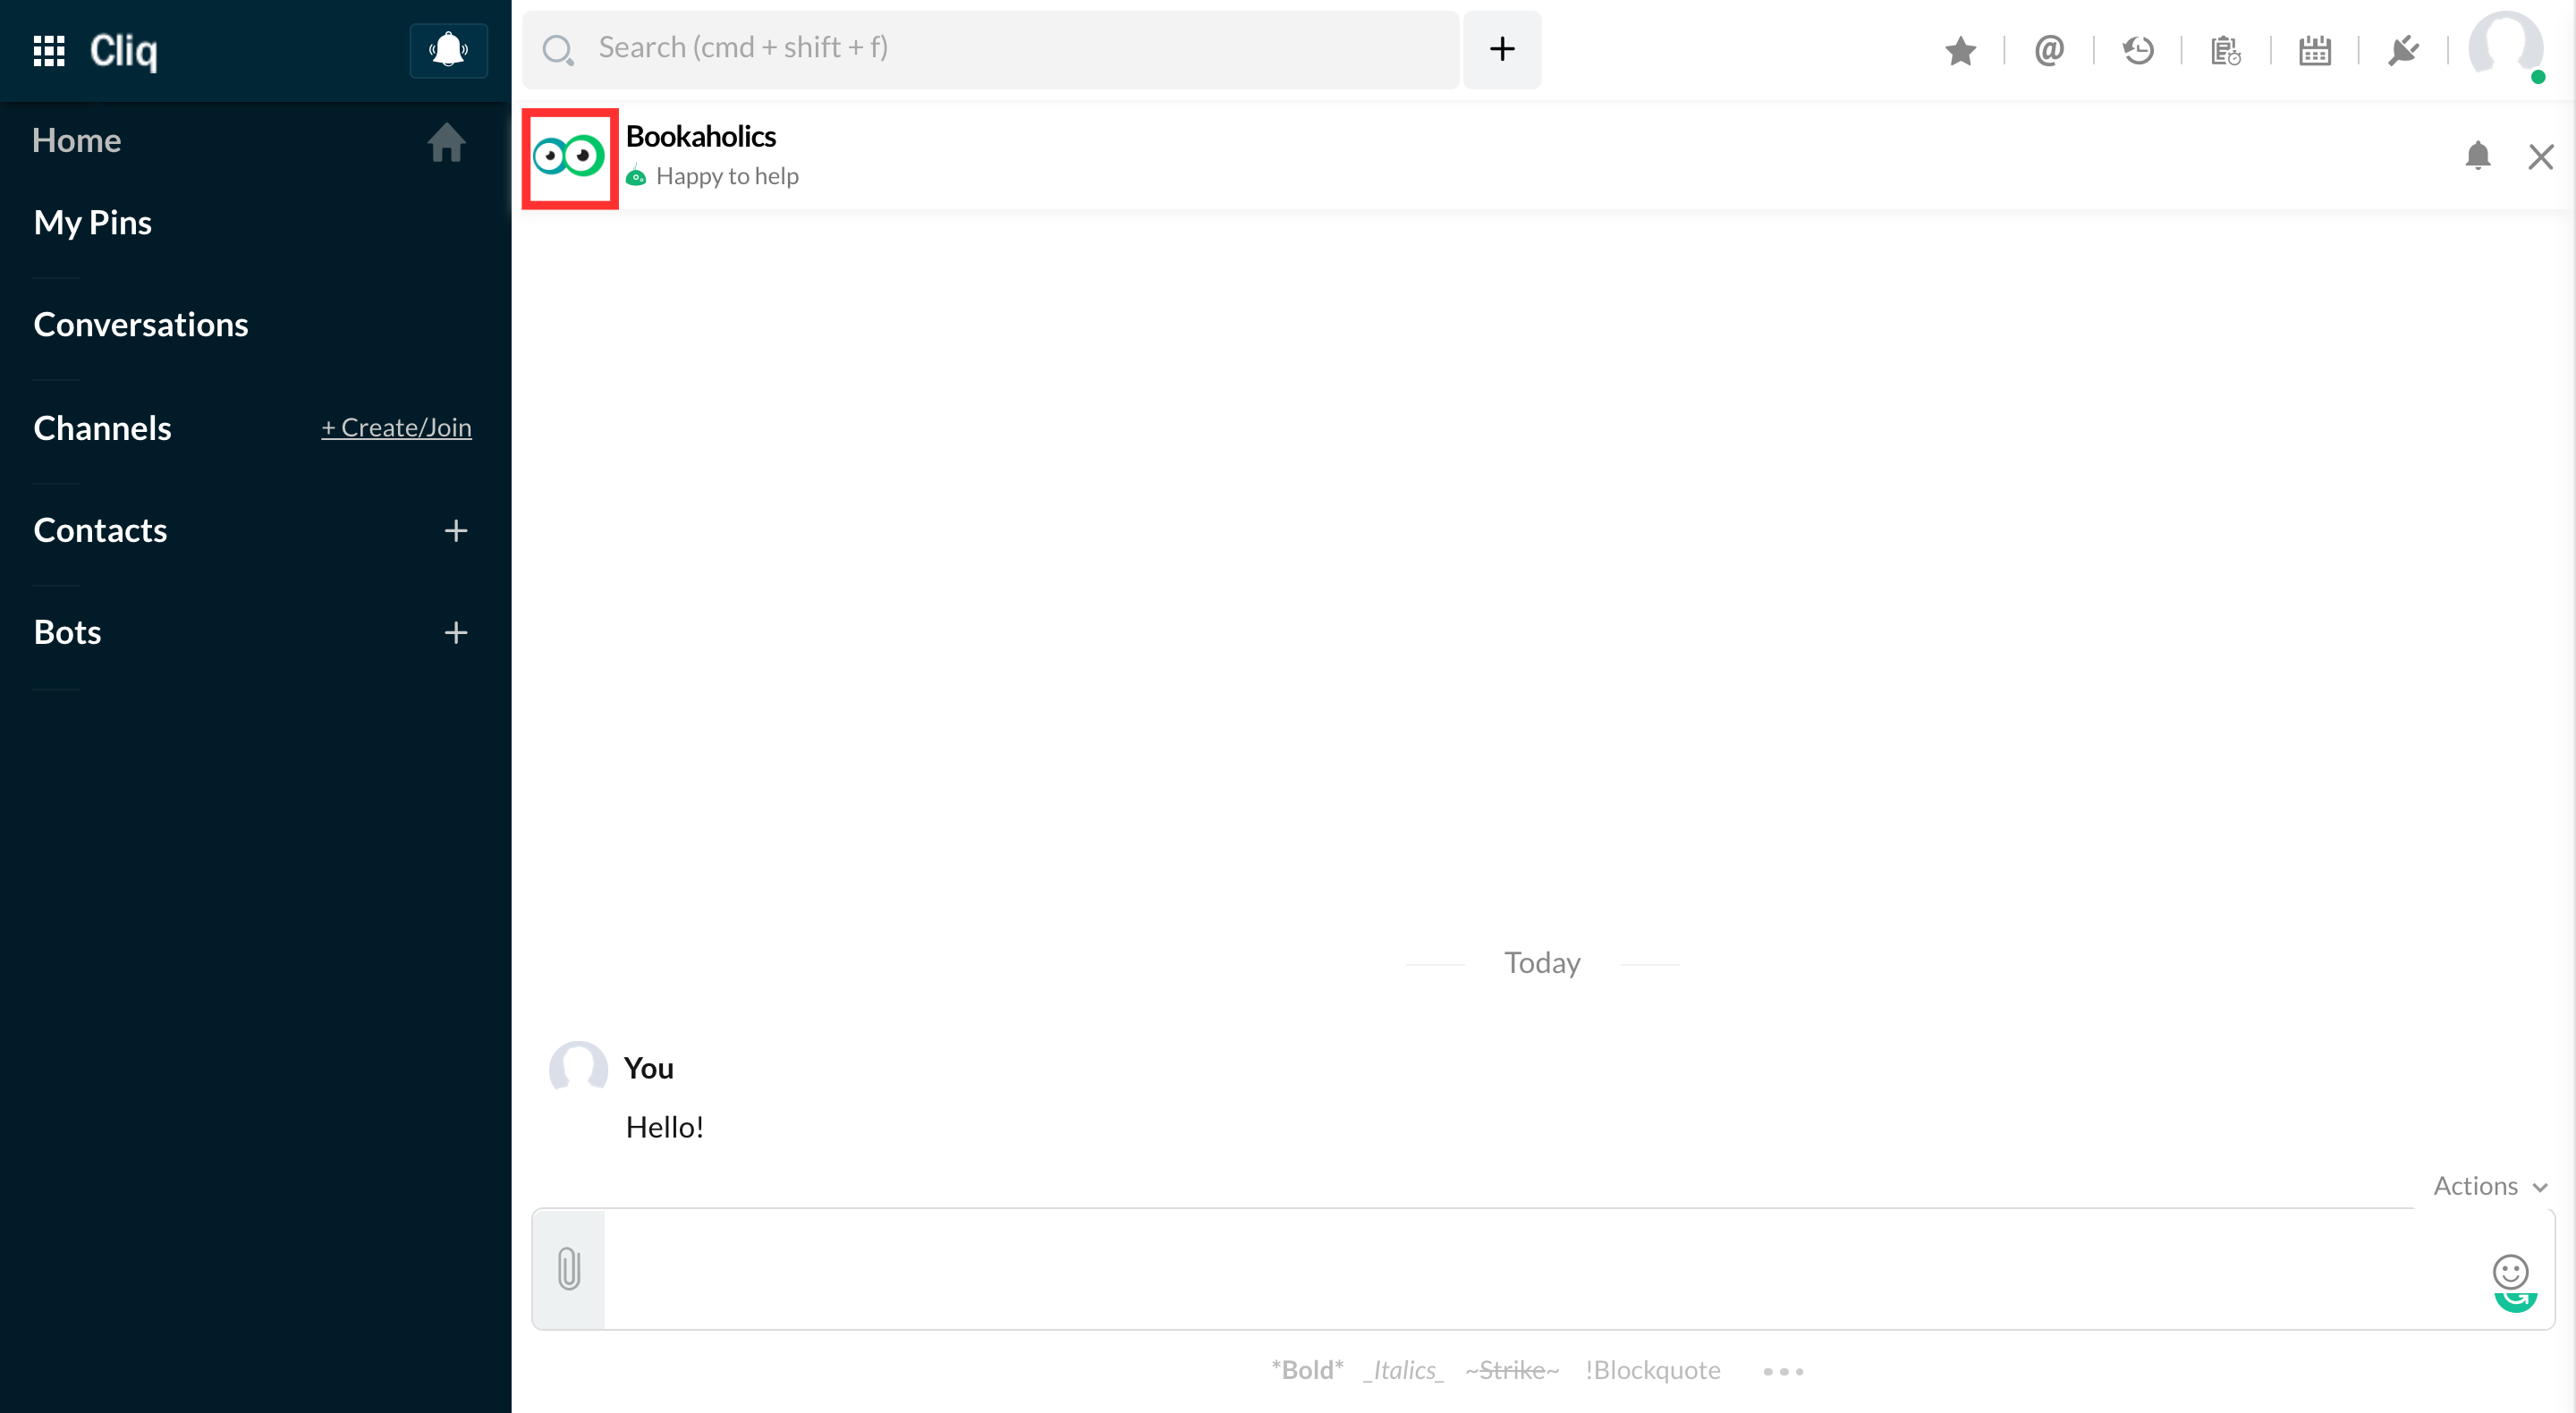
Task: Open recent history clock icon
Action: (2138, 50)
